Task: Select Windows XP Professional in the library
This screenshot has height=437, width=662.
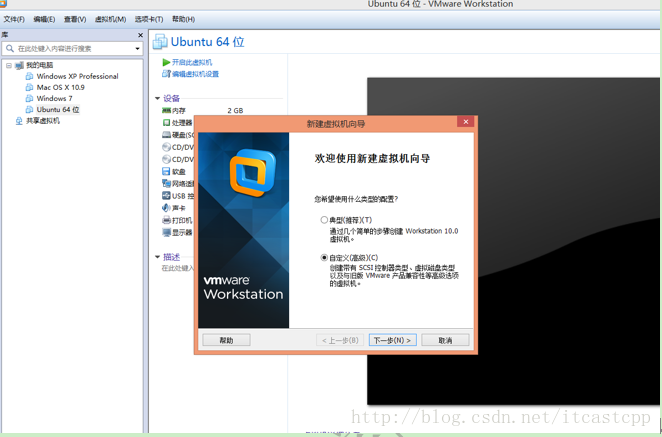Action: 77,76
